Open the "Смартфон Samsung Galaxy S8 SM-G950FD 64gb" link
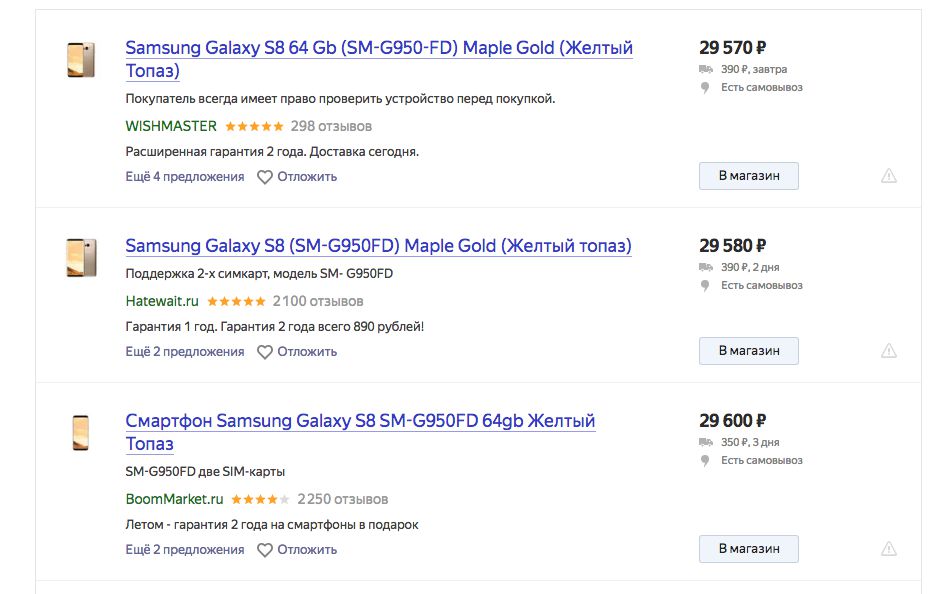The image size is (943, 594). pyautogui.click(x=360, y=432)
